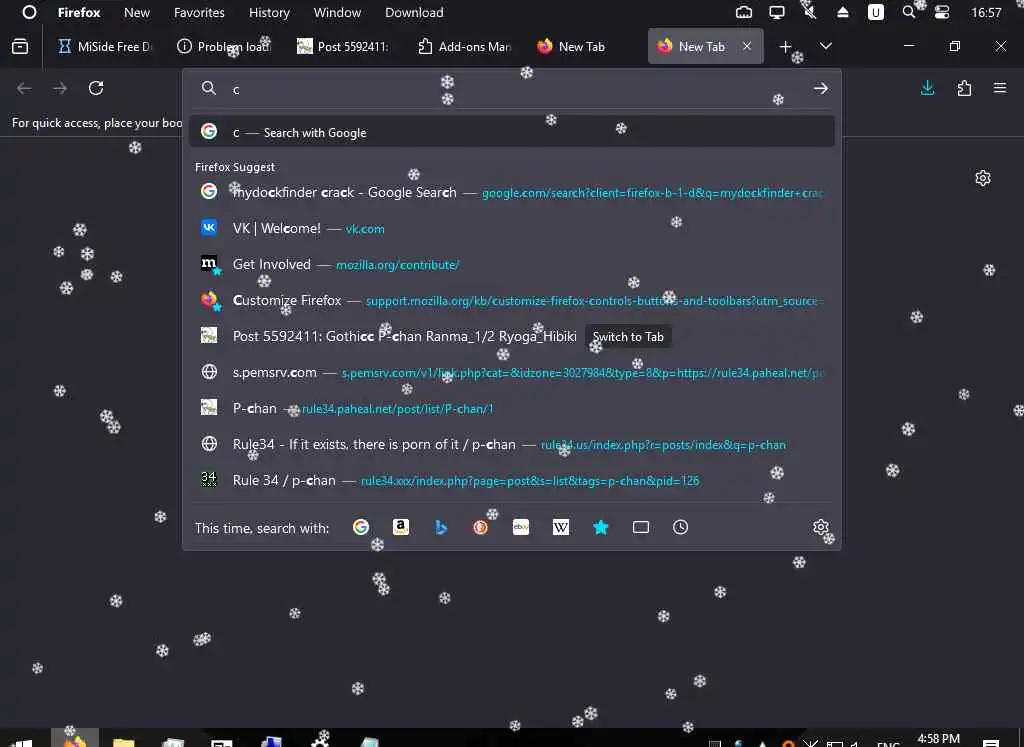The height and width of the screenshot is (747, 1024).
Task: Open the Downloads panel icon
Action: (927, 88)
